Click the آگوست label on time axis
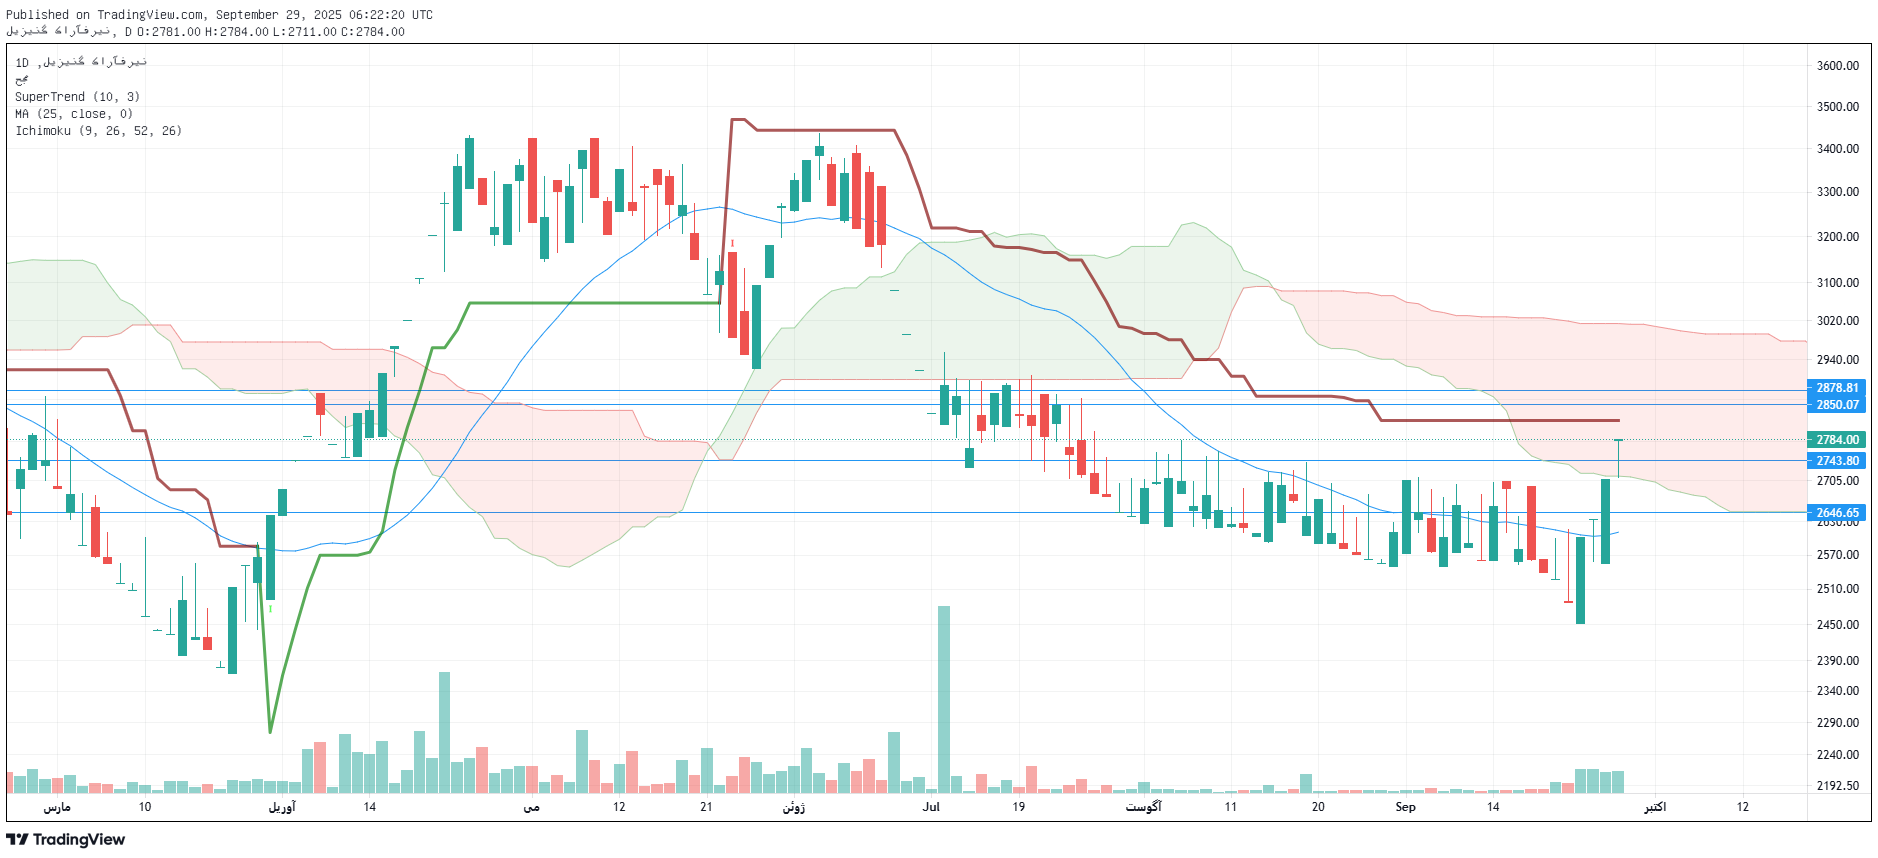The width and height of the screenshot is (1878, 858). [1143, 807]
